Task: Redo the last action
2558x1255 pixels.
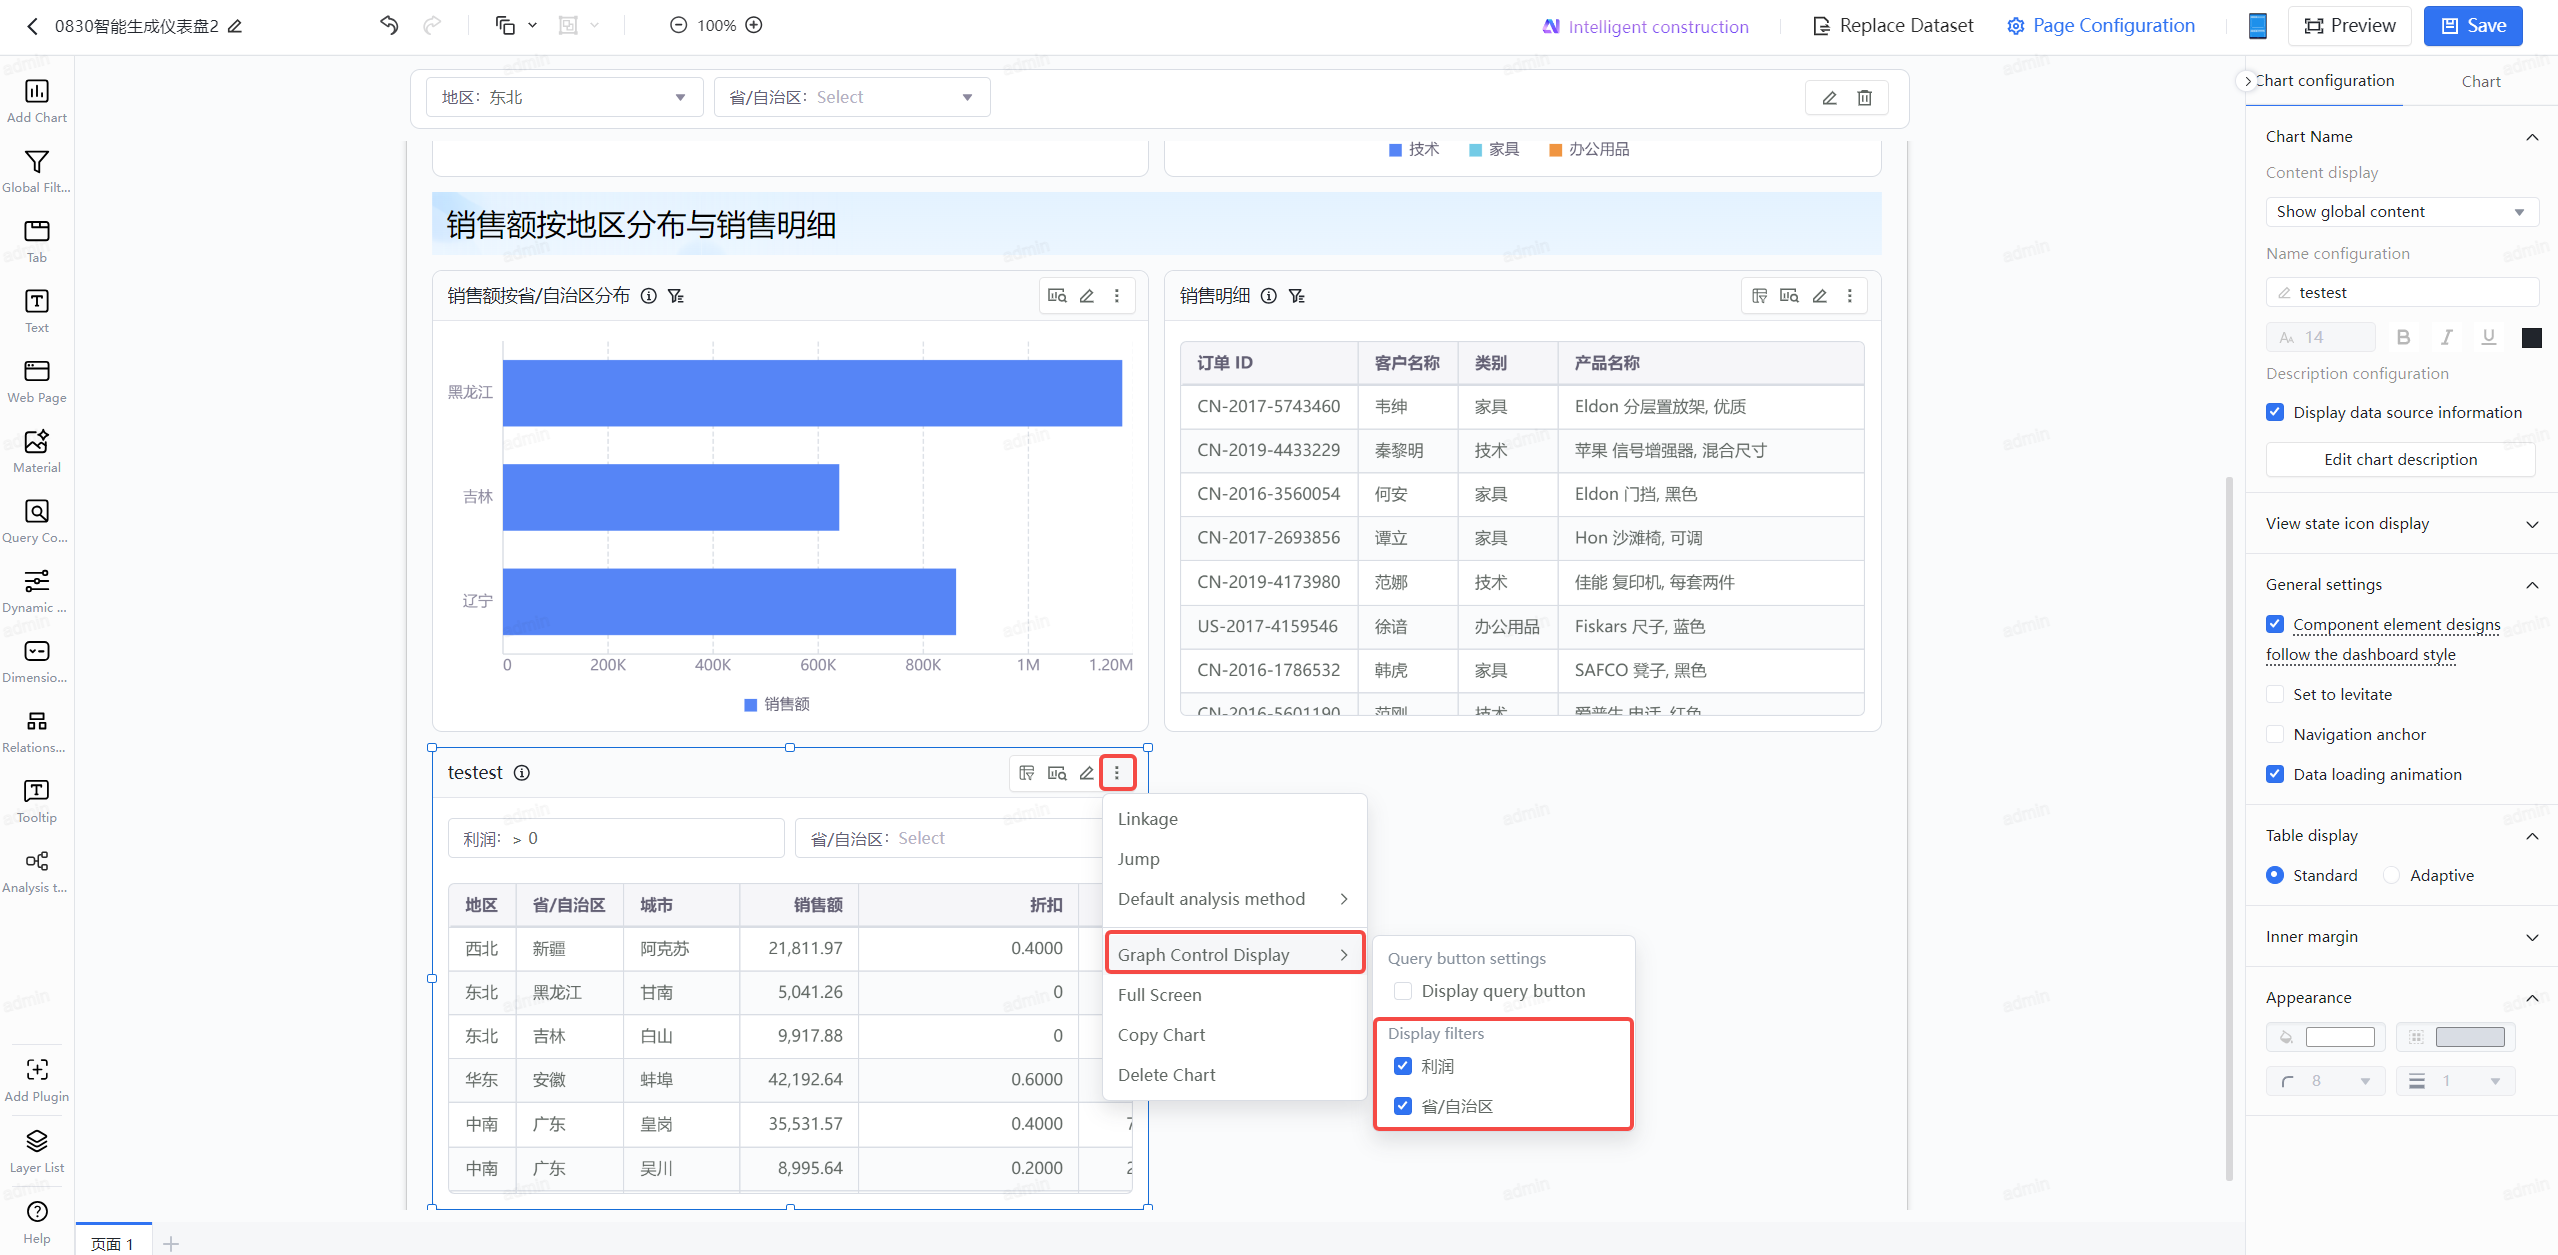Action: [x=432, y=25]
